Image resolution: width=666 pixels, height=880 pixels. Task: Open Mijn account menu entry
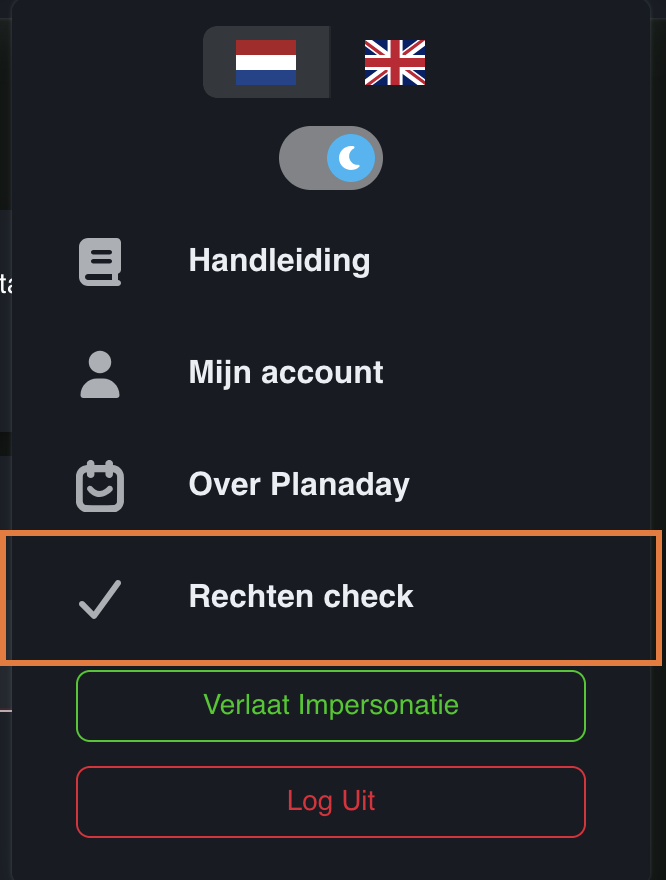pos(285,374)
